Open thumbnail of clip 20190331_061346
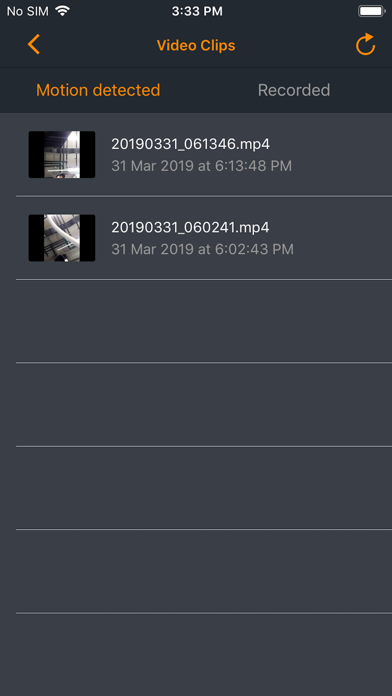Image resolution: width=392 pixels, height=696 pixels. [62, 154]
